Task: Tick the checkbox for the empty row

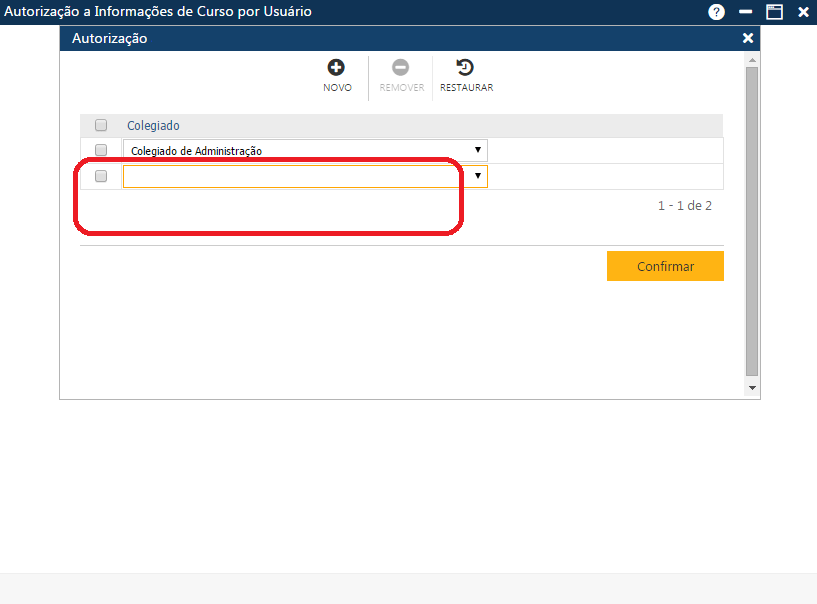Action: (101, 176)
